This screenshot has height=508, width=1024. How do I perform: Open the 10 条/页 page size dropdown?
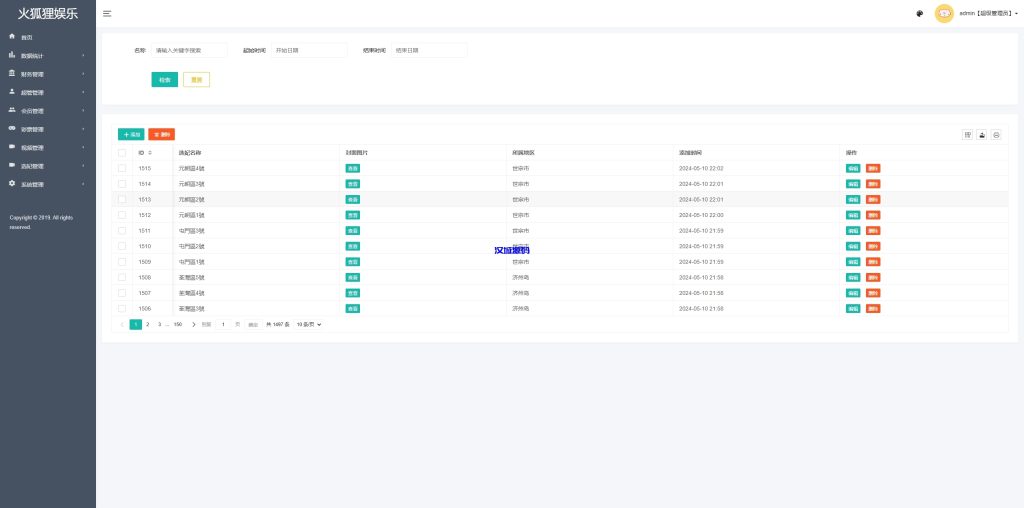(x=309, y=325)
